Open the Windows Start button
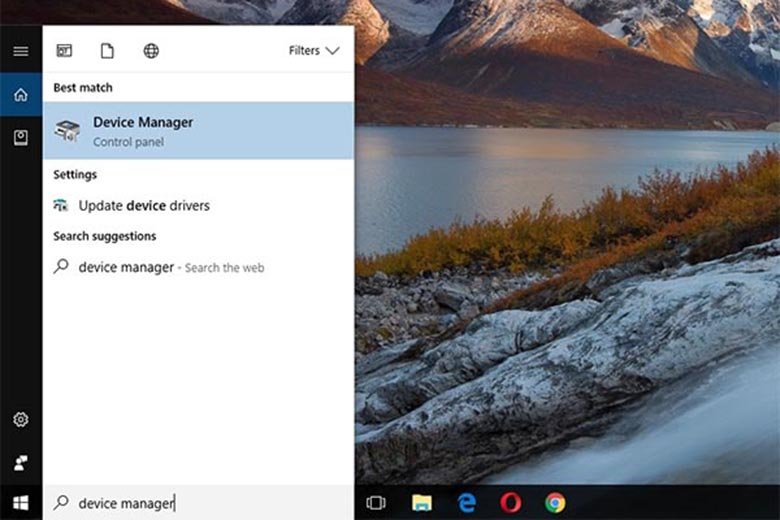 click(21, 503)
